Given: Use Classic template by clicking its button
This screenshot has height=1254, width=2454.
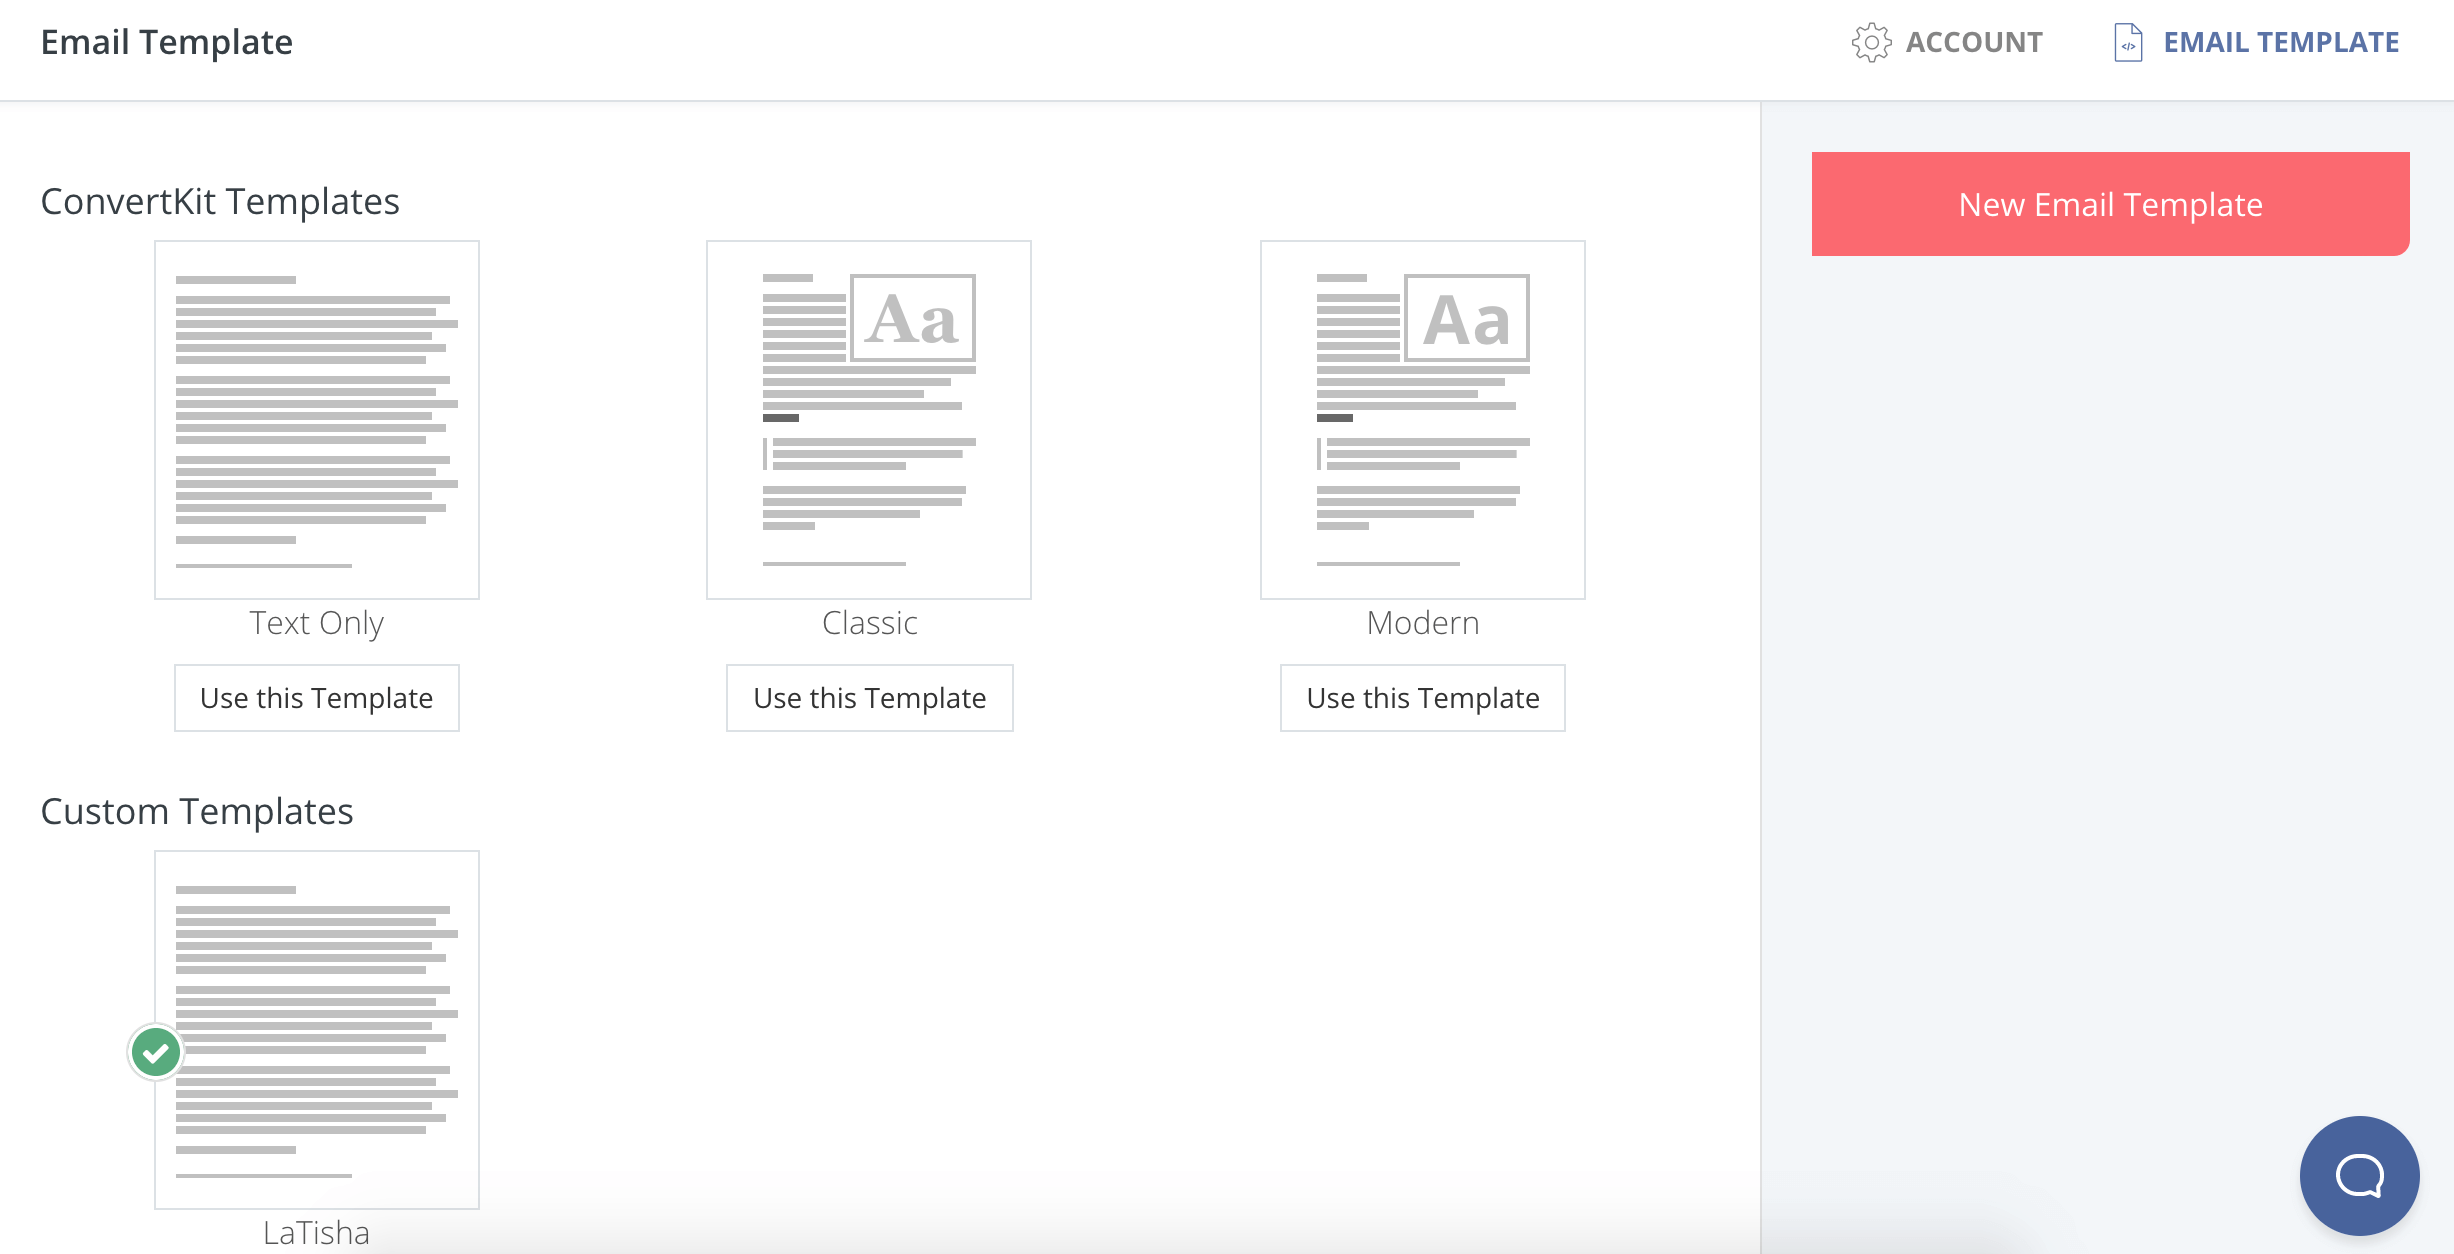Looking at the screenshot, I should 870,696.
